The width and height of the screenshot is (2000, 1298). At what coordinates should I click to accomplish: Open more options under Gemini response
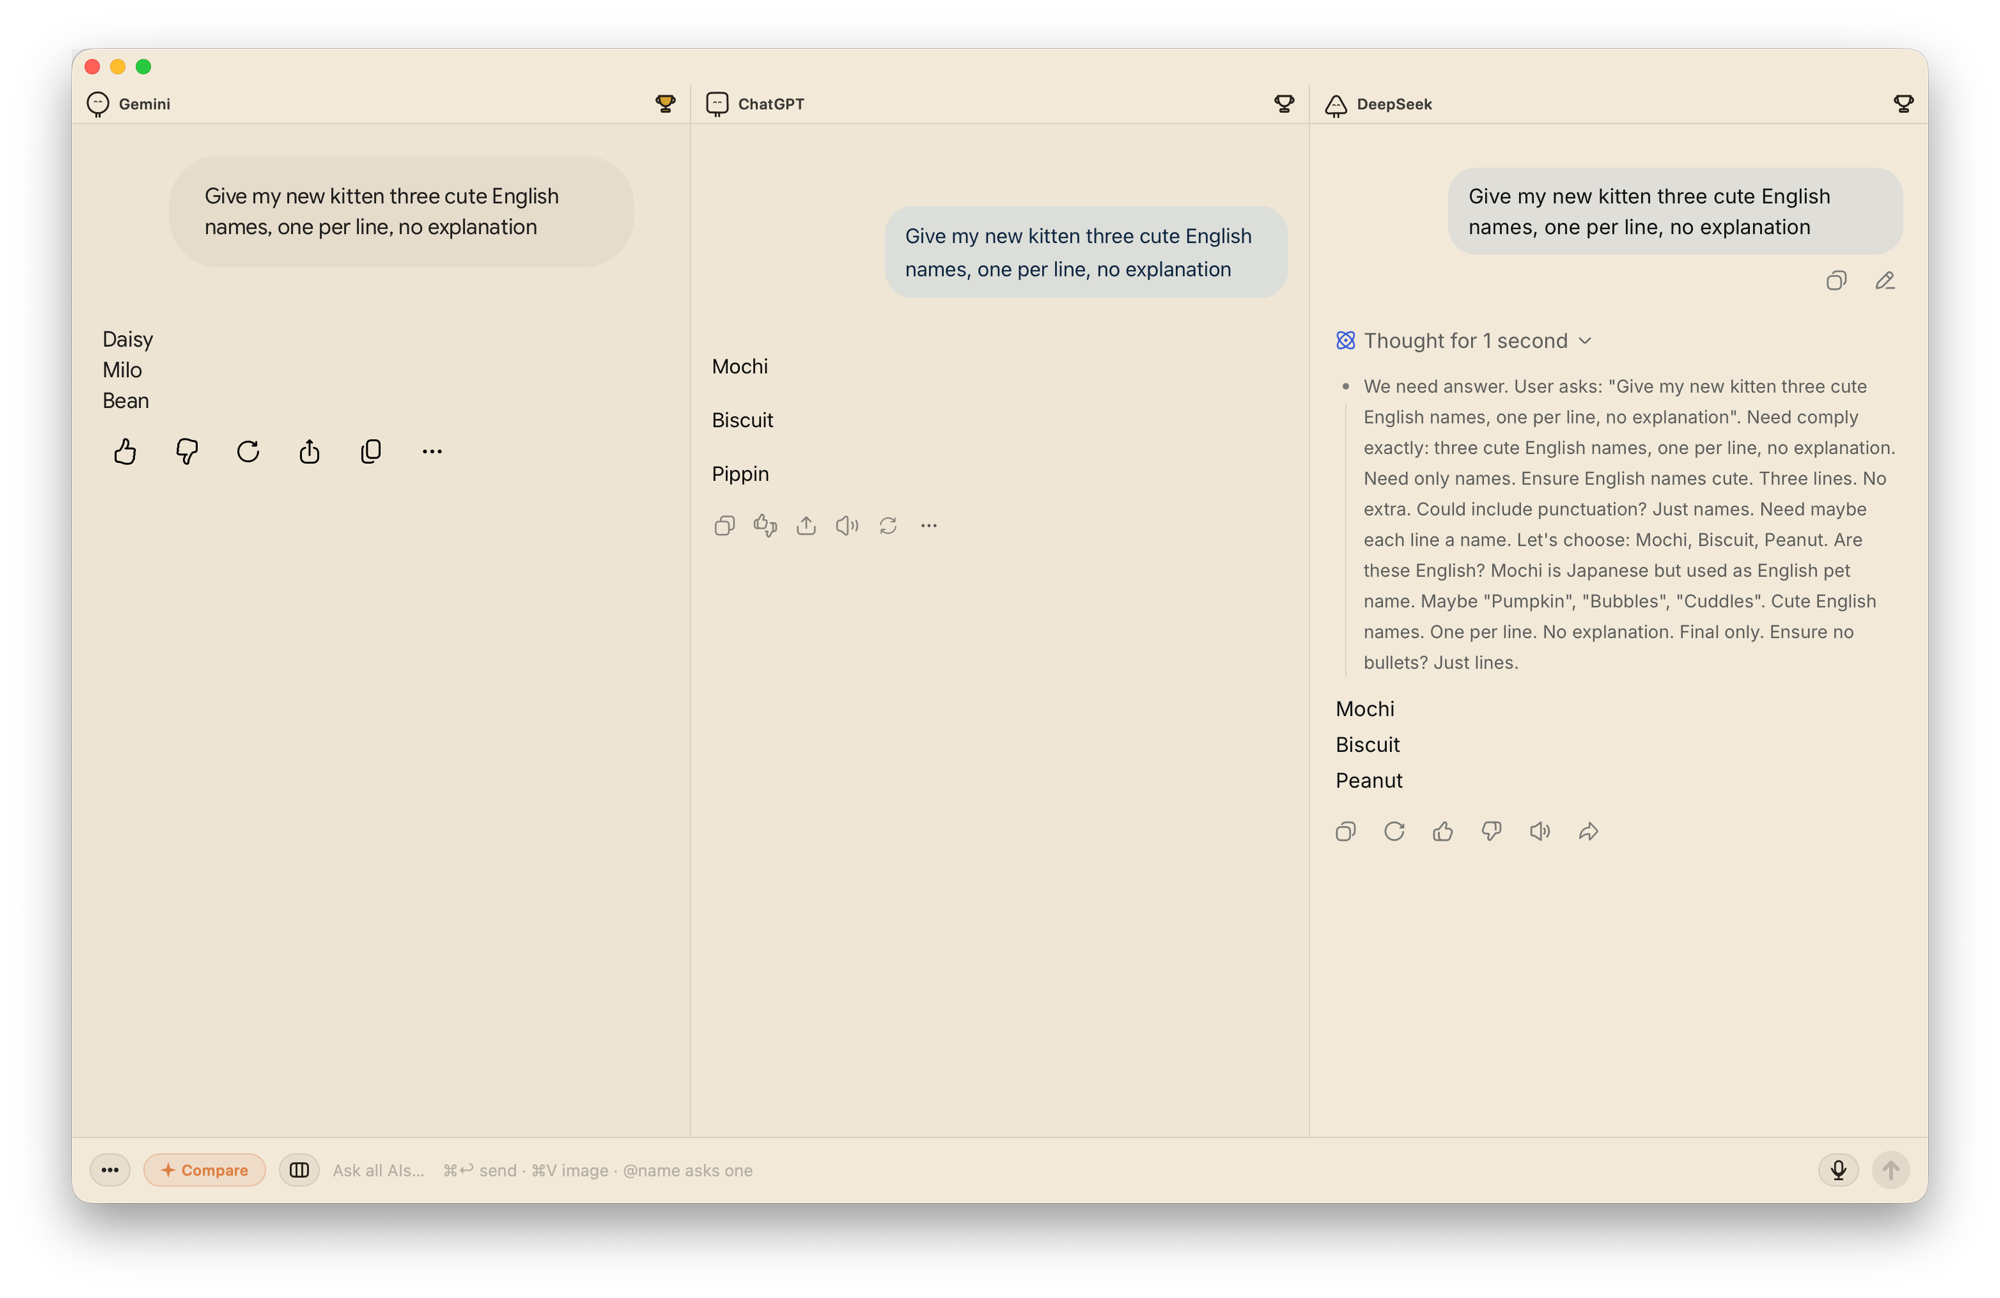(432, 451)
